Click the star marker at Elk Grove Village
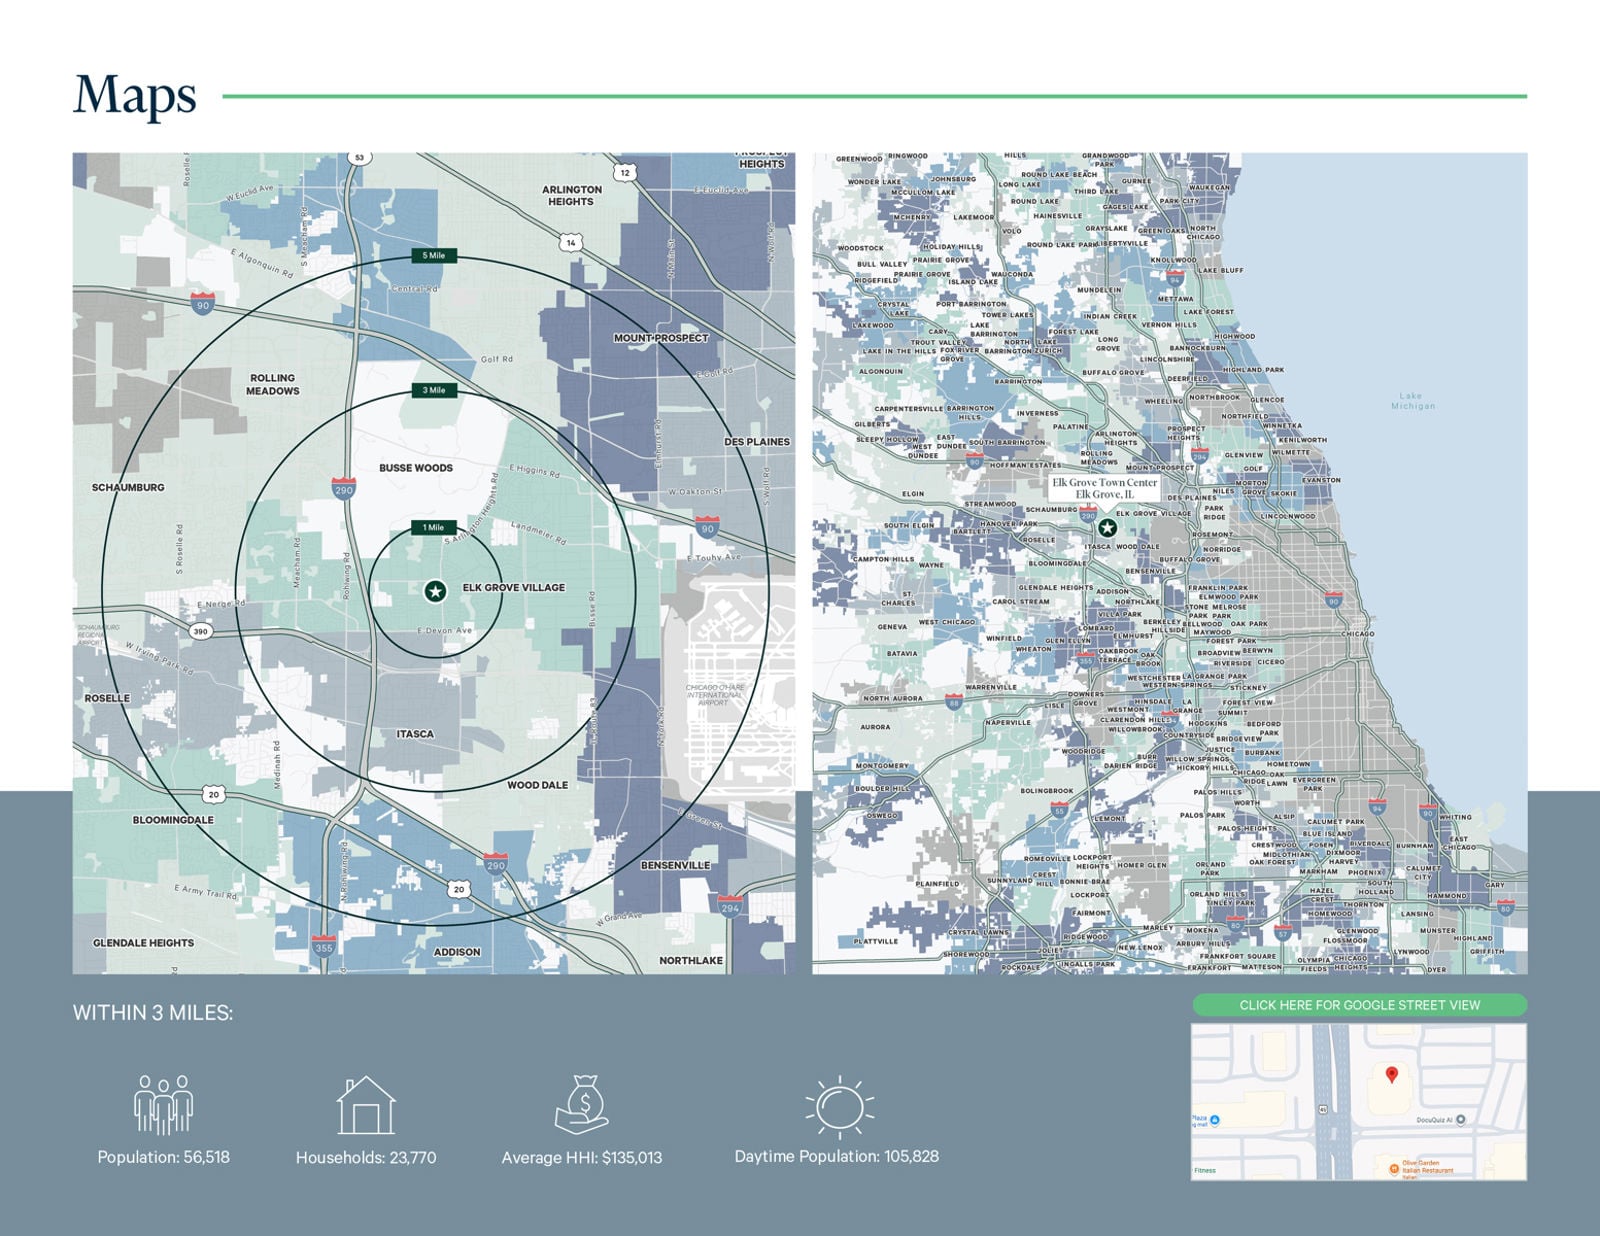 pyautogui.click(x=435, y=591)
